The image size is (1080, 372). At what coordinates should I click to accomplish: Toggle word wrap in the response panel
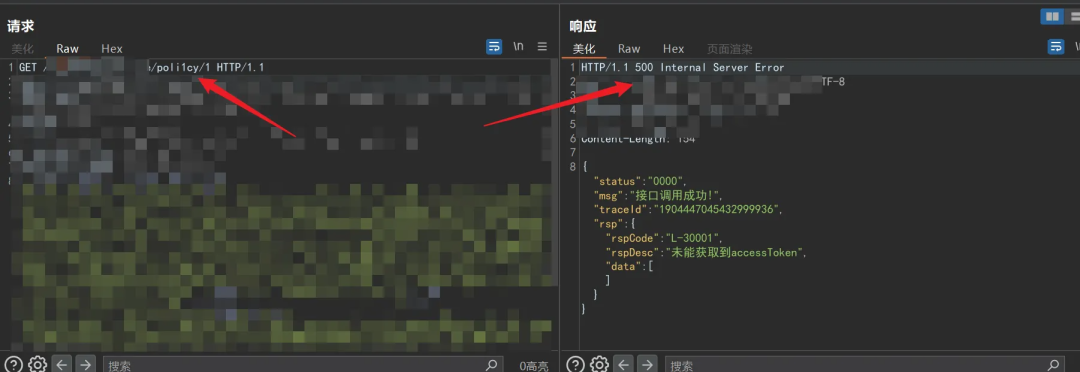[x=1056, y=47]
